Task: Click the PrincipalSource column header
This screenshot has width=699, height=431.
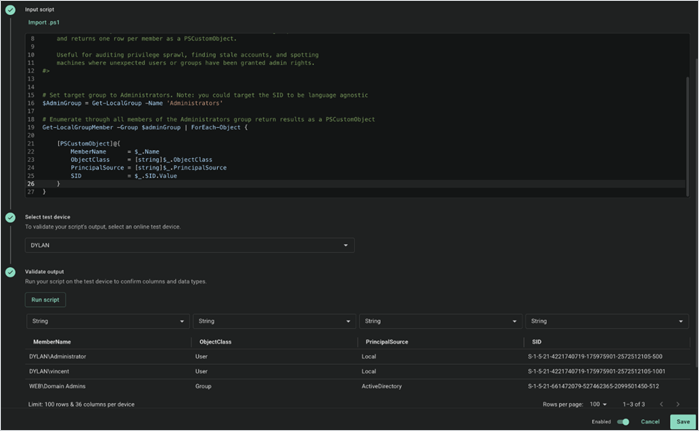Action: [387, 342]
